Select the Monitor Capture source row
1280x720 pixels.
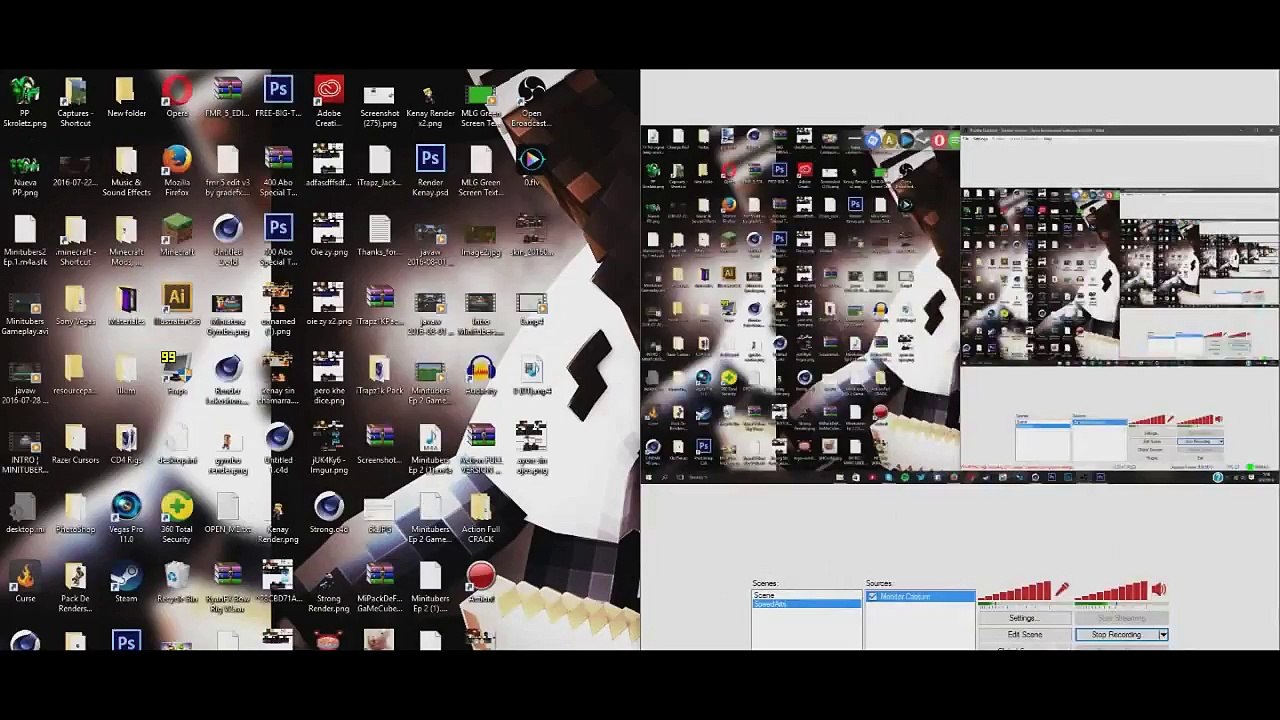[920, 597]
